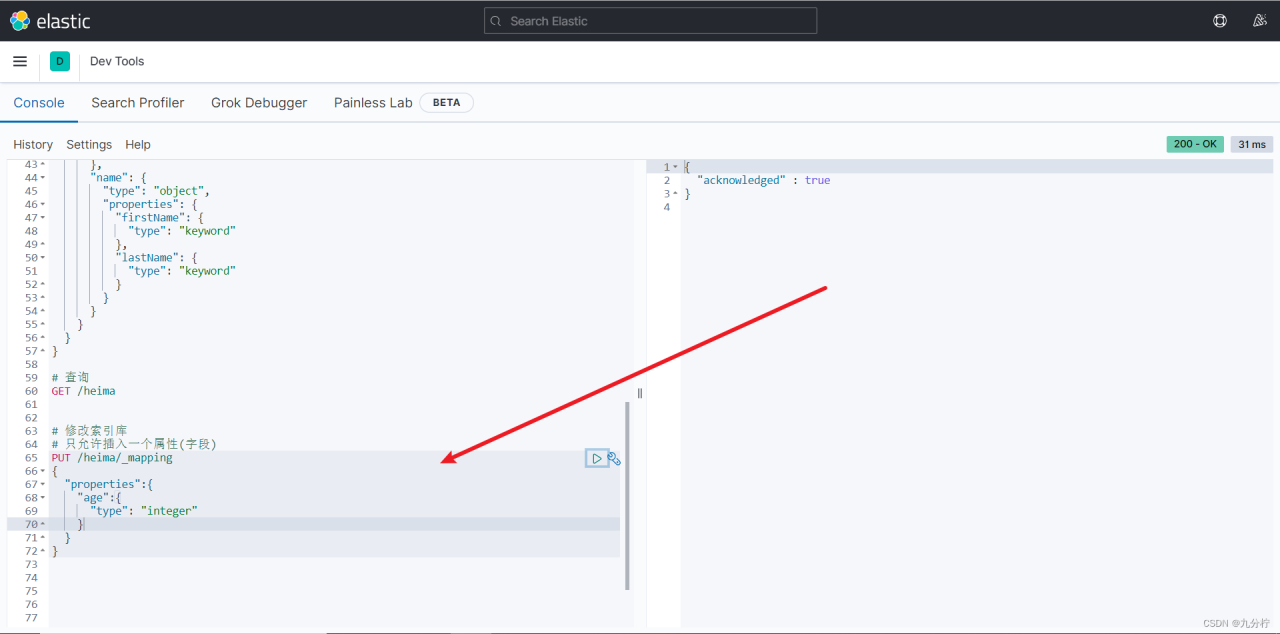Open the newsfeed notifications icon
The width and height of the screenshot is (1280, 634).
click(x=1260, y=21)
